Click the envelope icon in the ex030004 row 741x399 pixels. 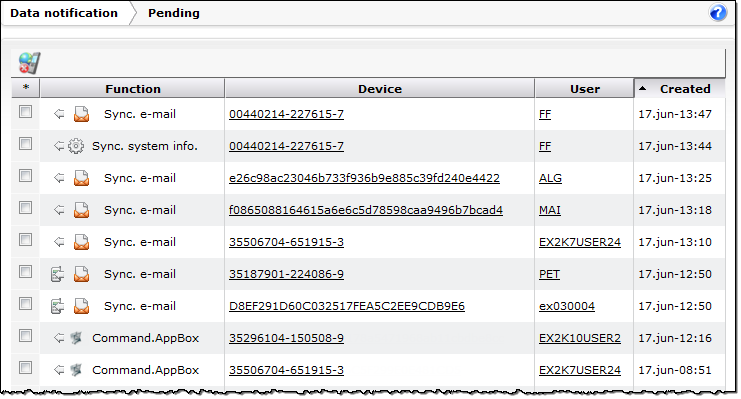81,306
